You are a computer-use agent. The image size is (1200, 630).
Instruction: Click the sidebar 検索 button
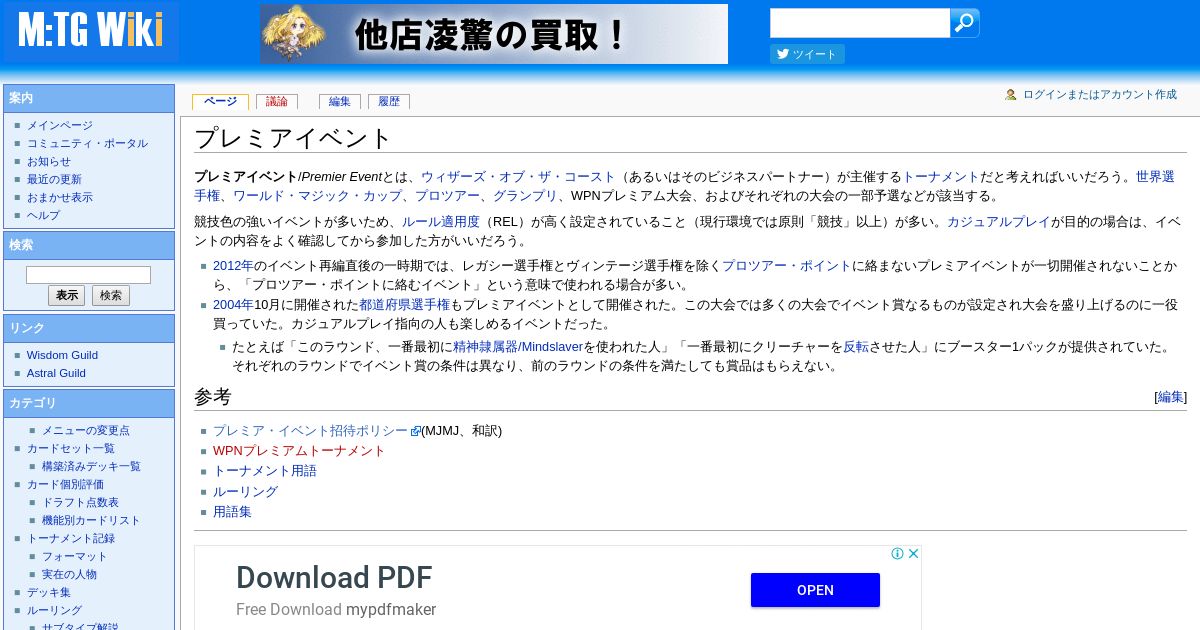[111, 296]
